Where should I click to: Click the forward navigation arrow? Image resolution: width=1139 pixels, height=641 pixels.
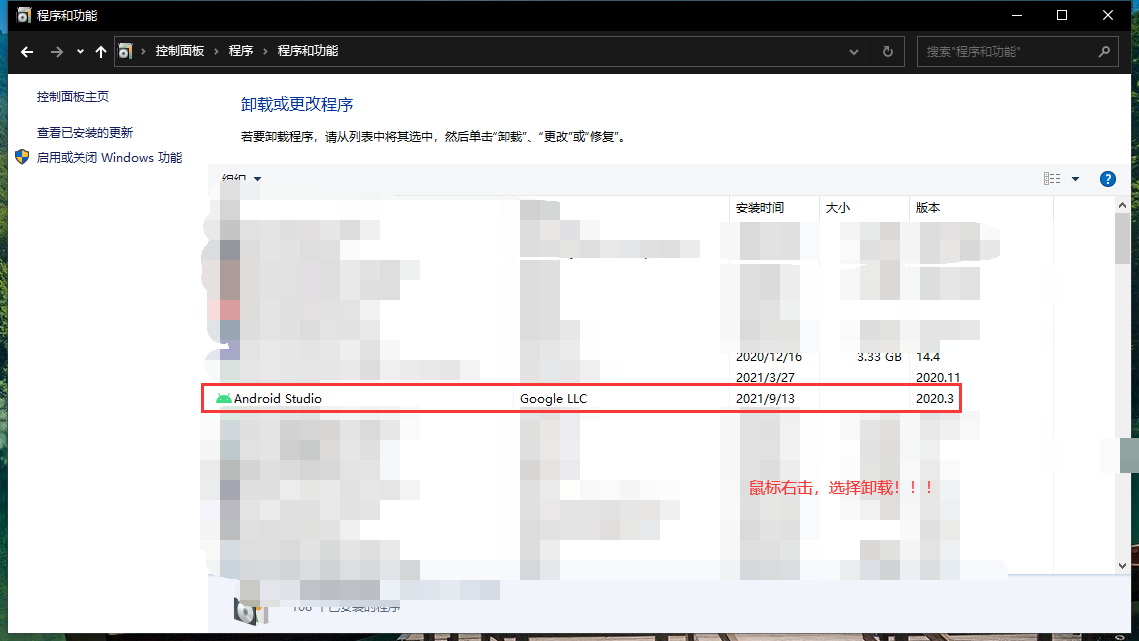click(x=57, y=52)
